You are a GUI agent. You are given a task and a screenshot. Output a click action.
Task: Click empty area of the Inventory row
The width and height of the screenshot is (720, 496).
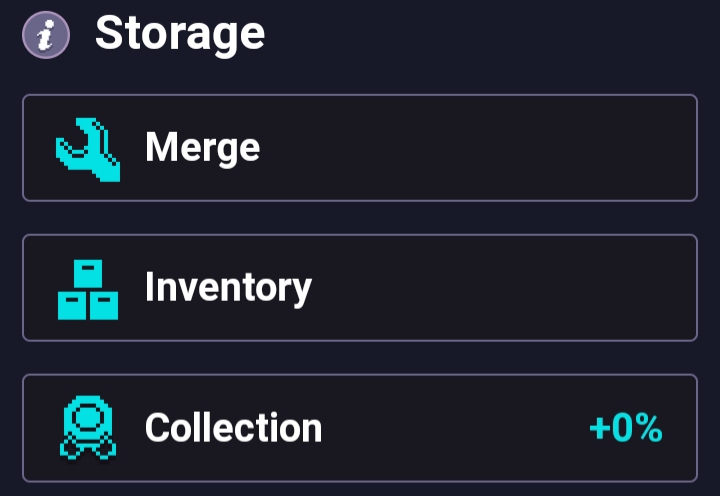[505, 288]
